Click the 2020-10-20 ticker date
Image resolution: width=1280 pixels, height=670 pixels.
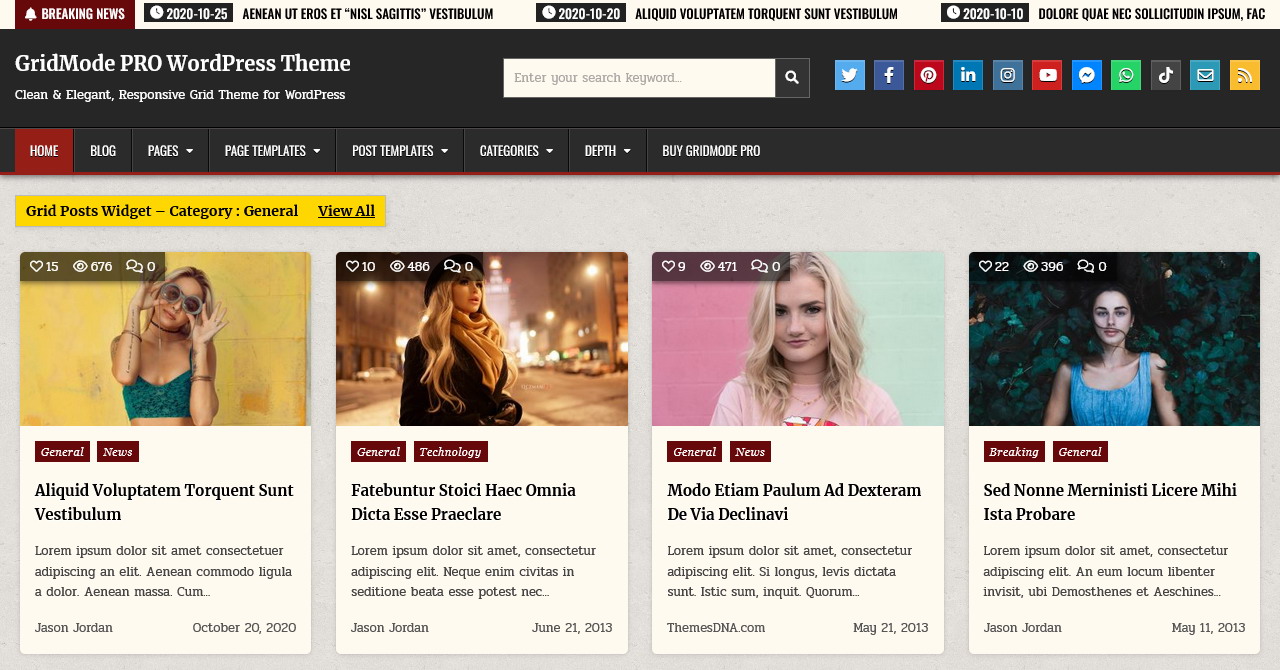pos(581,13)
